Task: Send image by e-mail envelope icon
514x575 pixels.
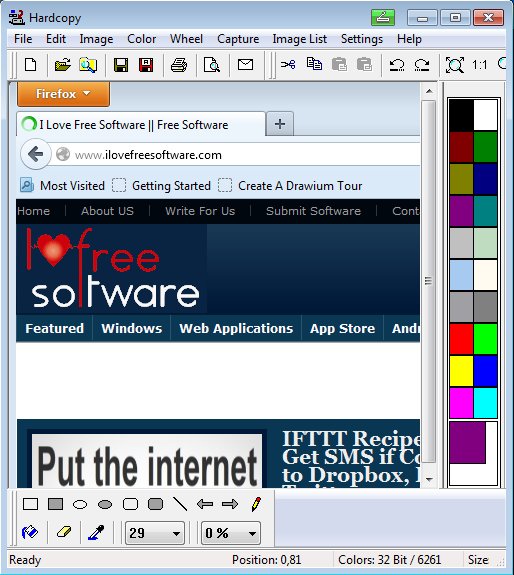Action: coord(245,65)
